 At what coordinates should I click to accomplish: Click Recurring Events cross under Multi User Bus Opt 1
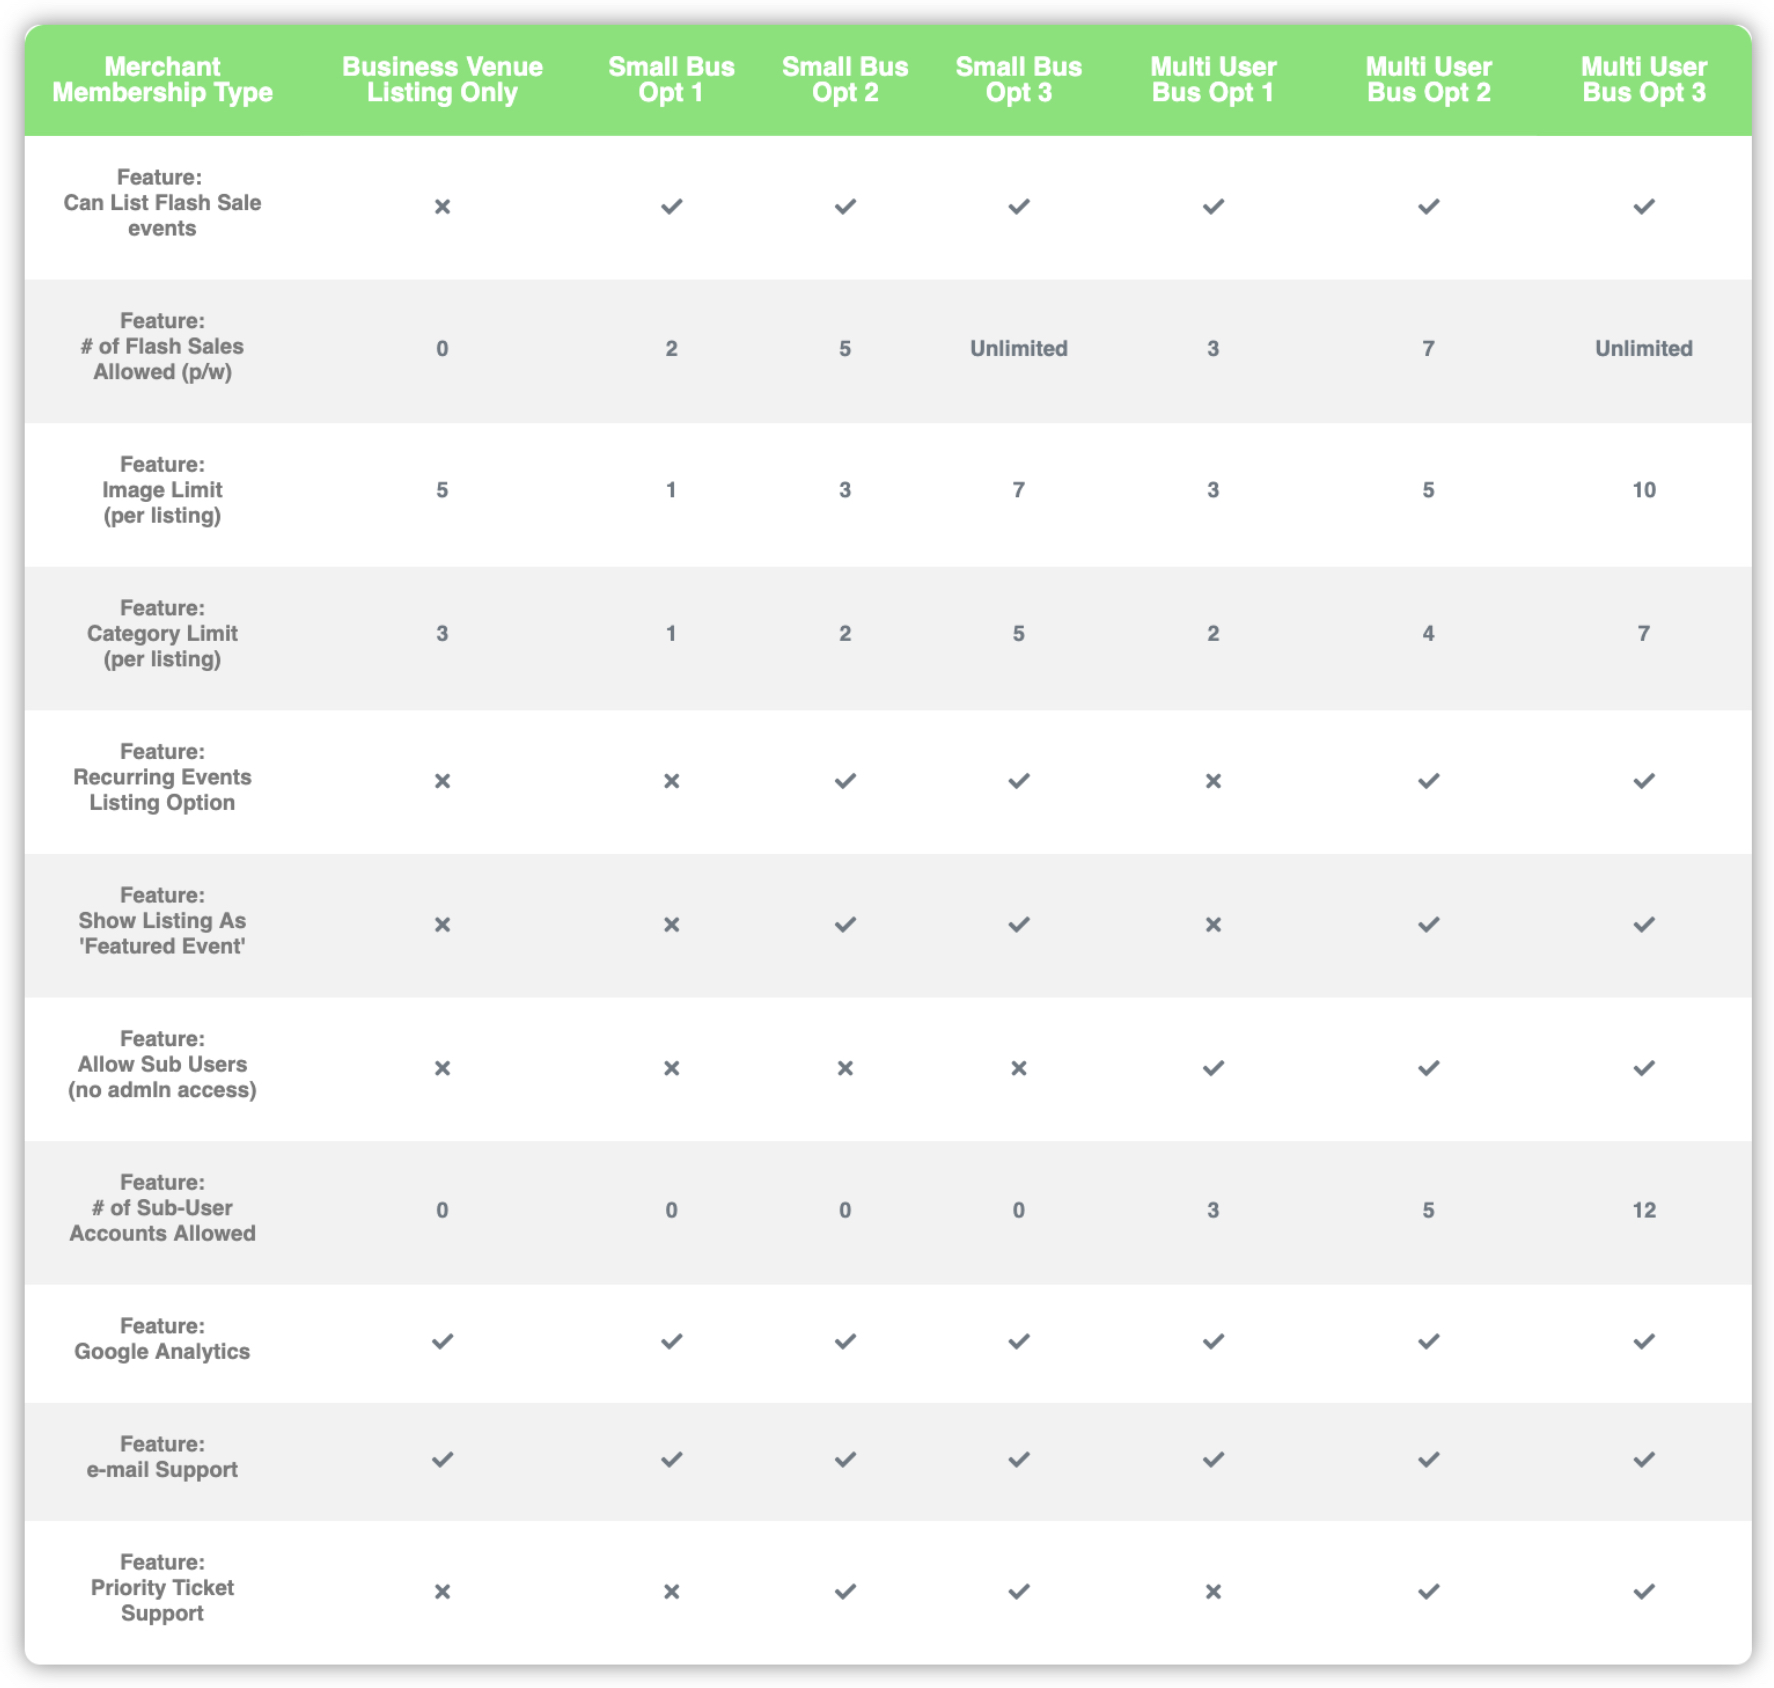(x=1212, y=781)
